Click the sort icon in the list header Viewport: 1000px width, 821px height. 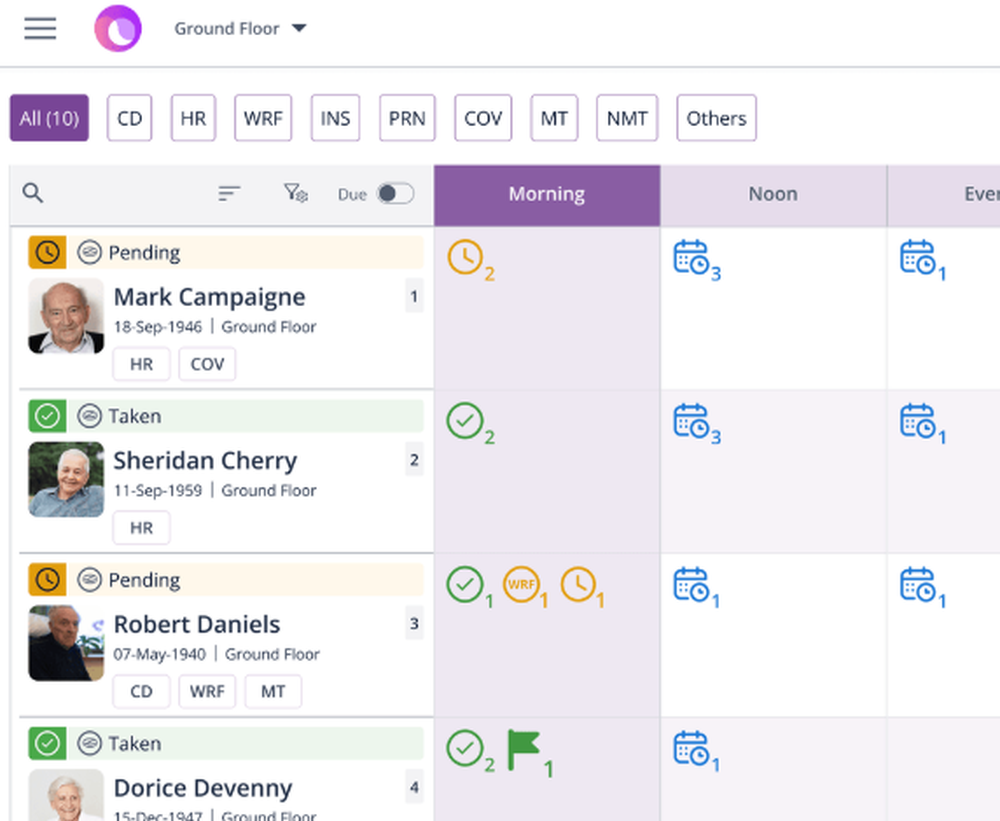coord(229,193)
